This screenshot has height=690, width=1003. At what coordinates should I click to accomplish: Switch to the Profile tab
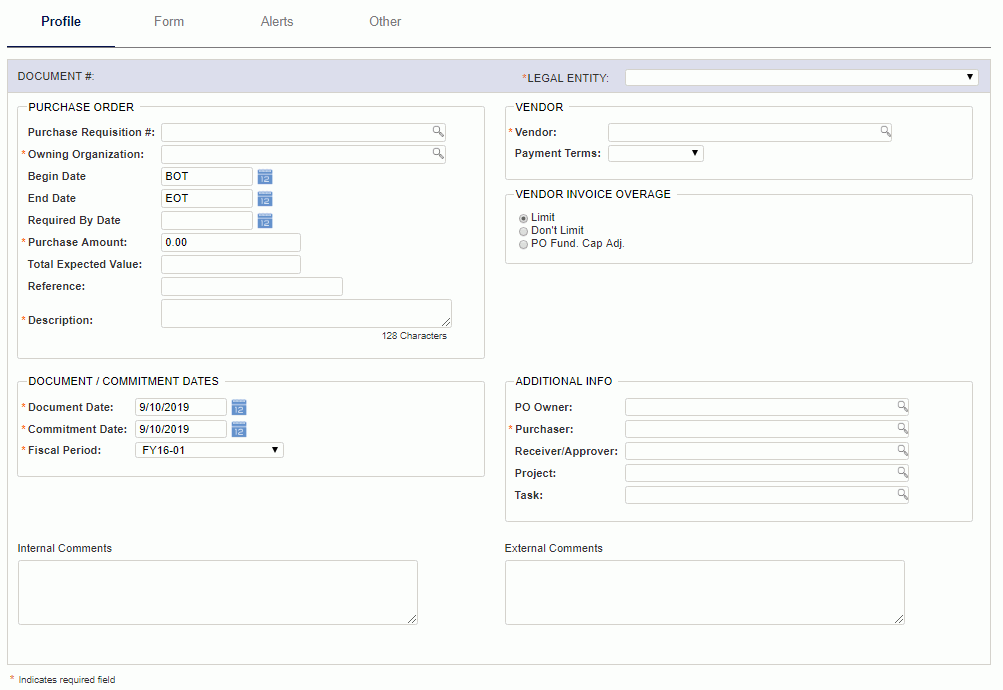pyautogui.click(x=61, y=22)
